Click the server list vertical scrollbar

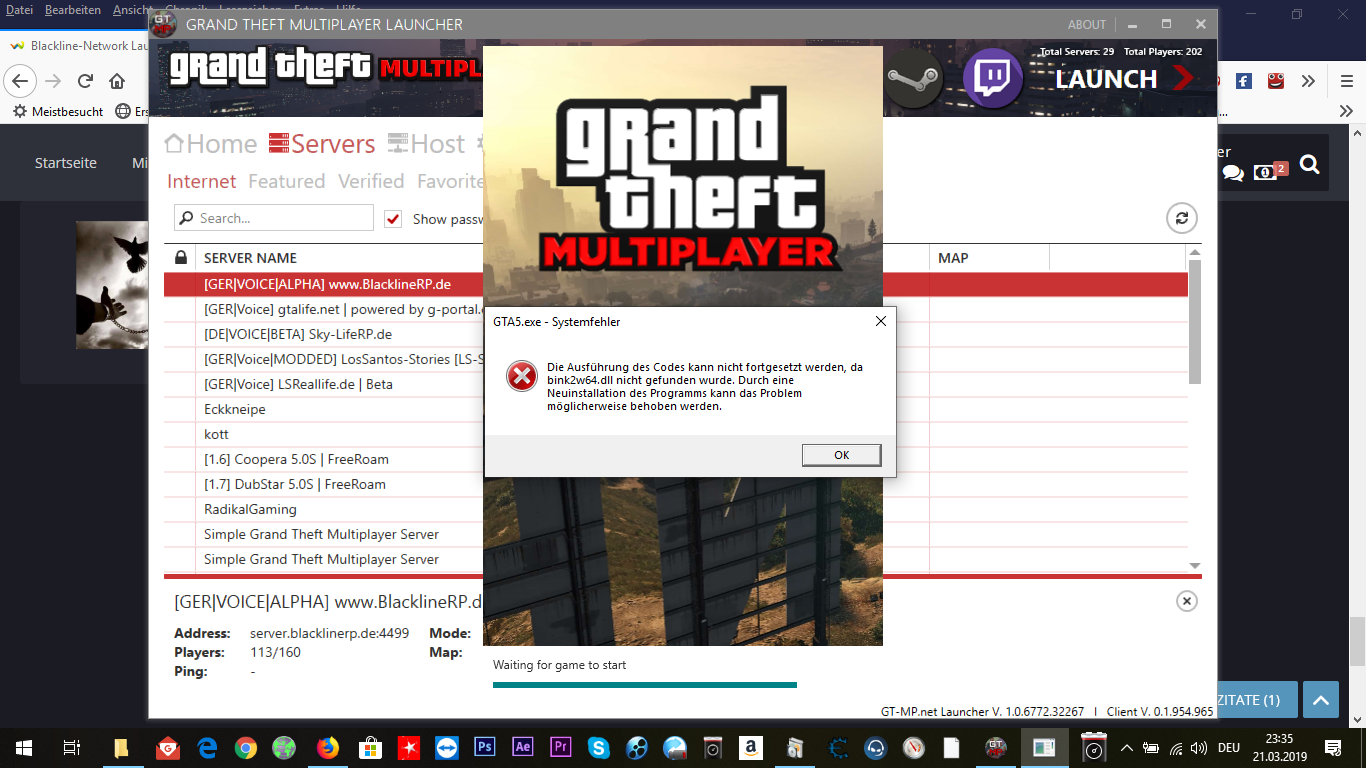[x=1194, y=320]
